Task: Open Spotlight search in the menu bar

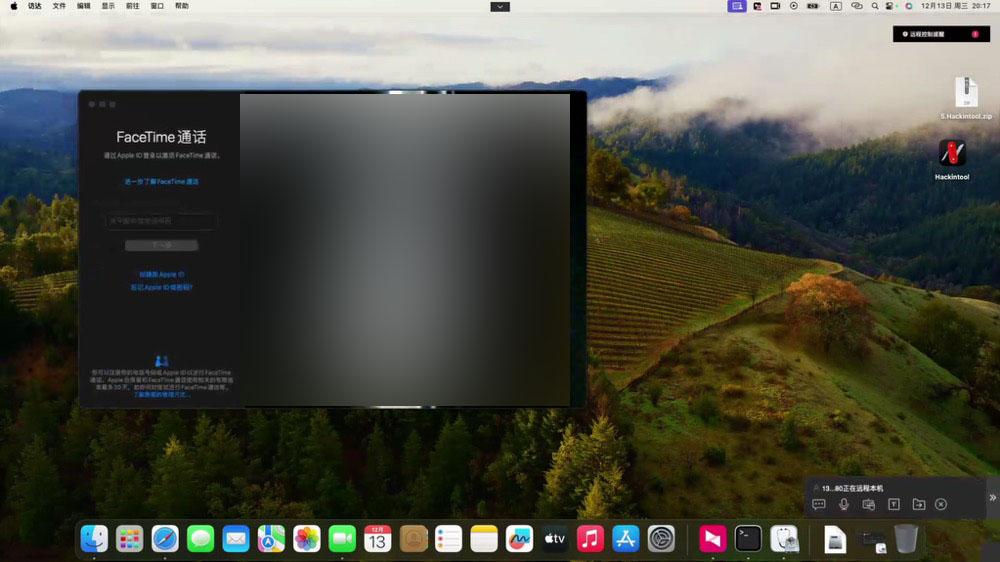Action: [x=875, y=6]
